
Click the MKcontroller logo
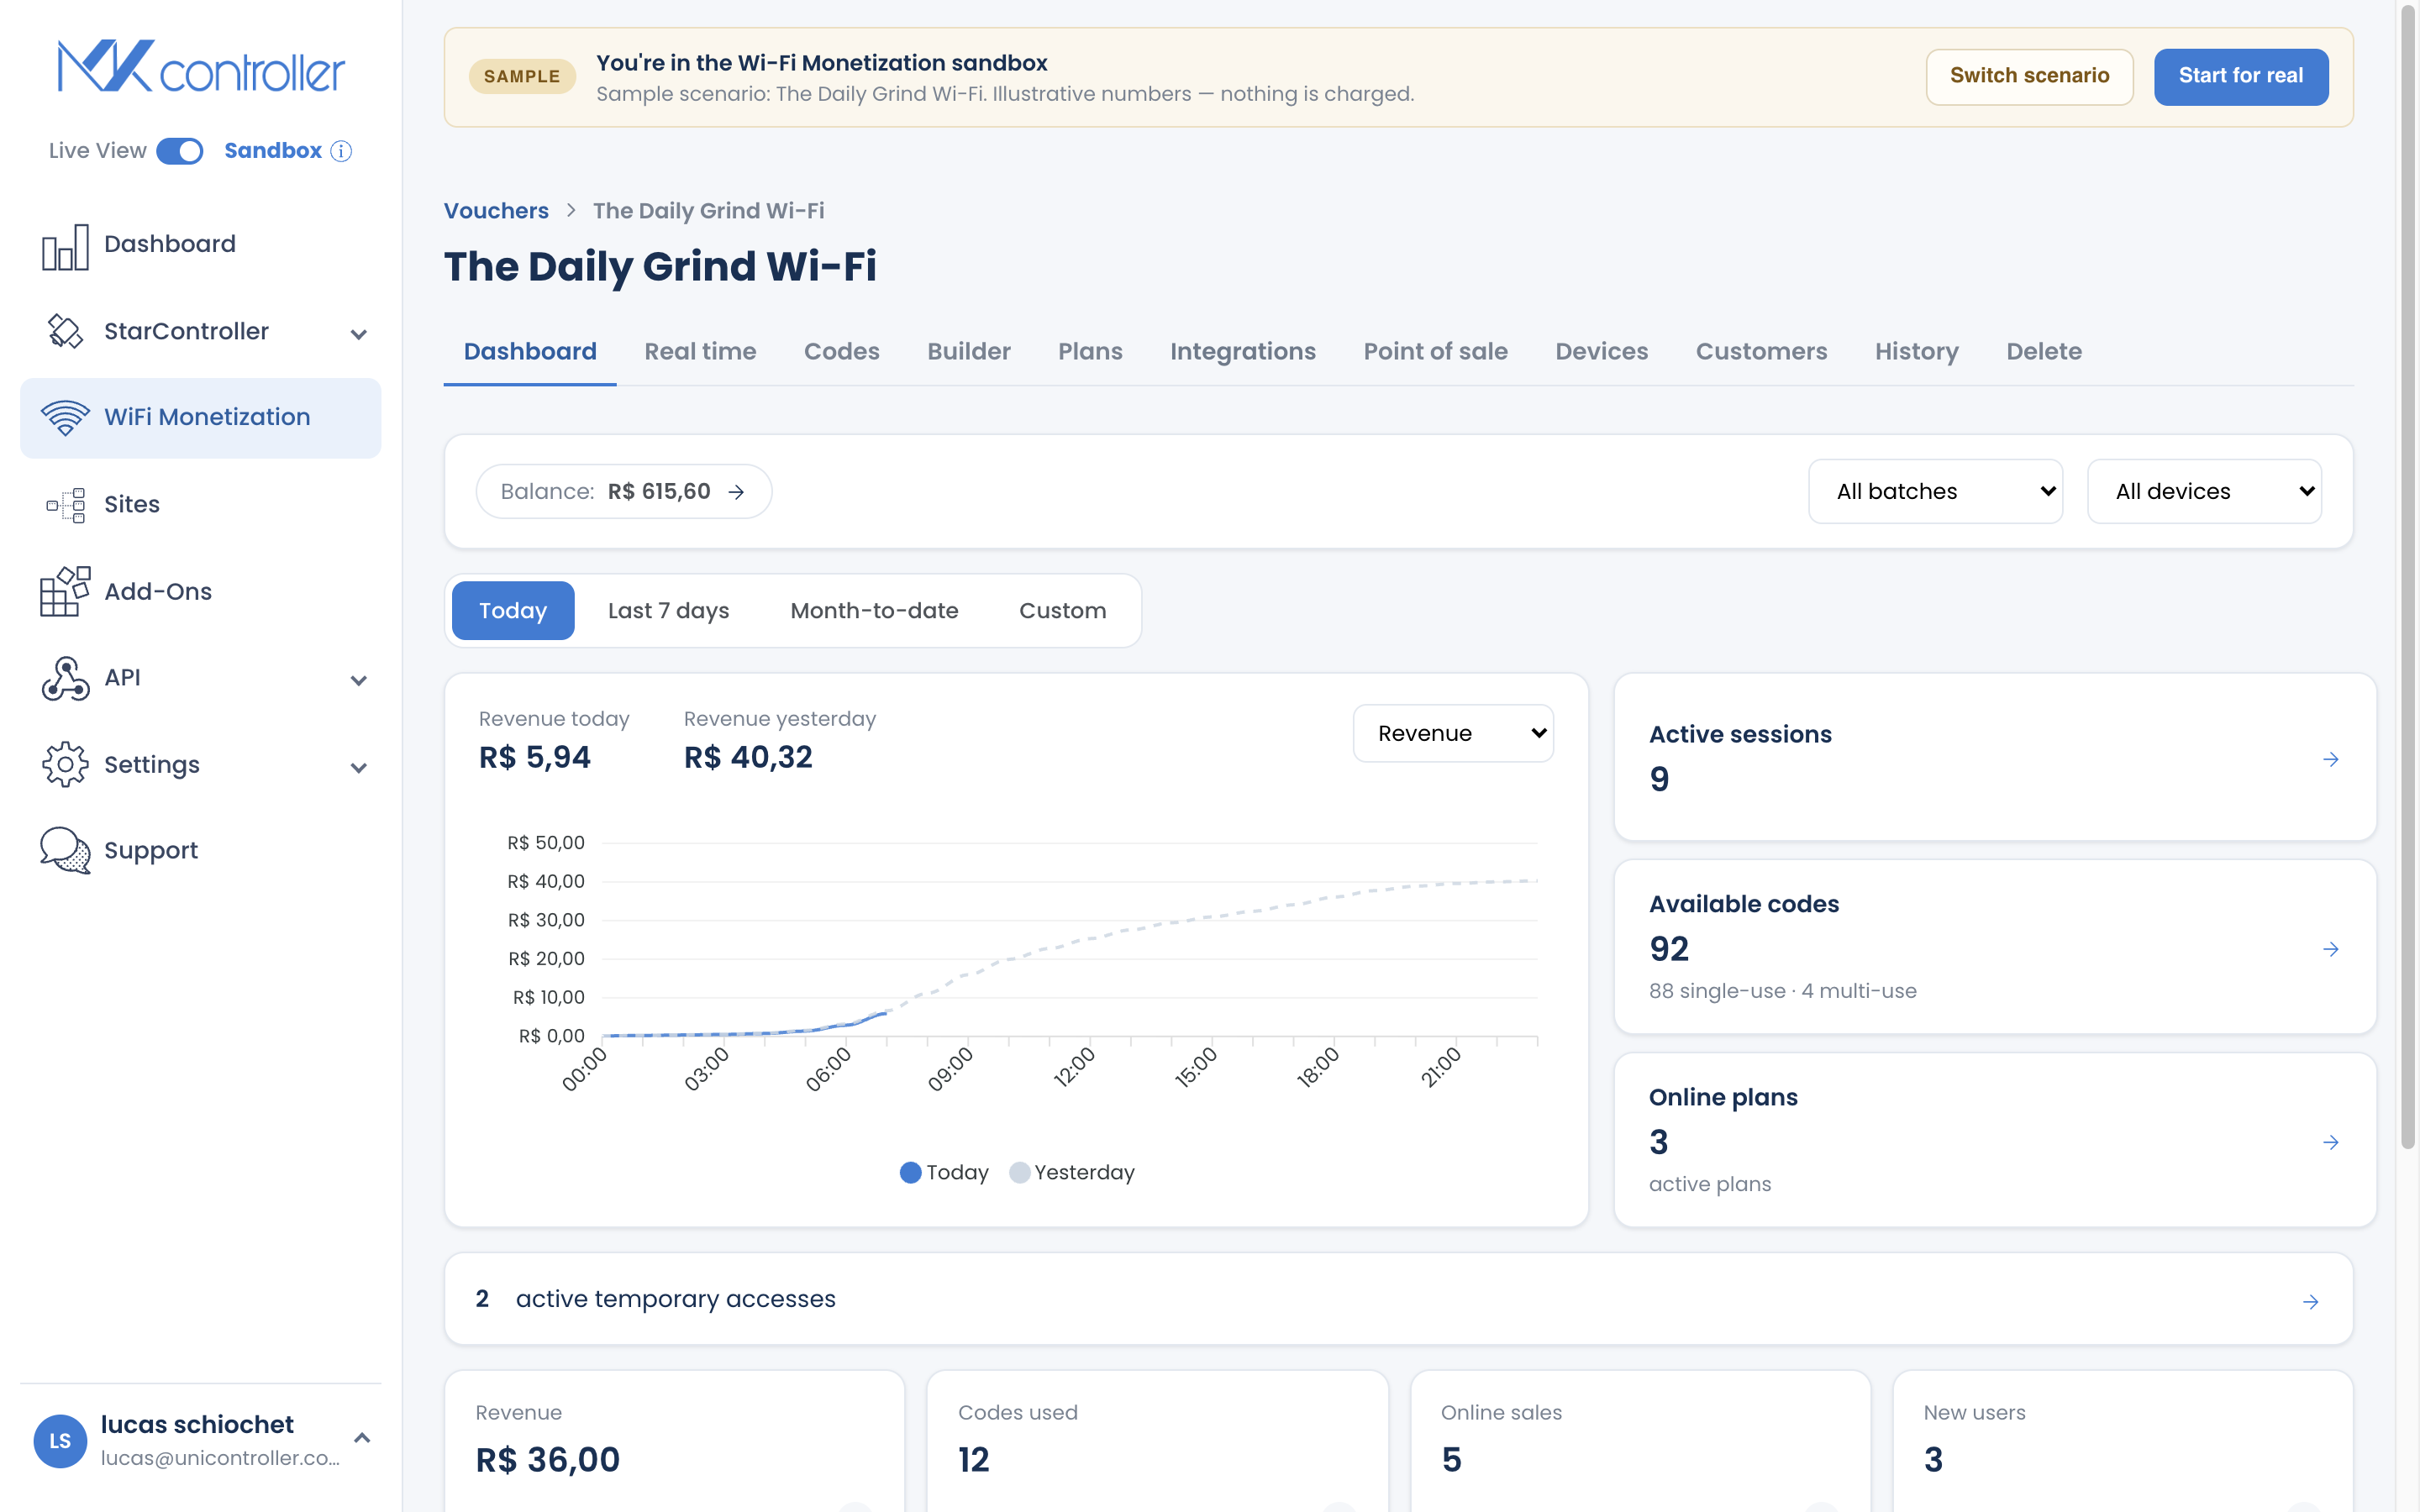coord(201,67)
